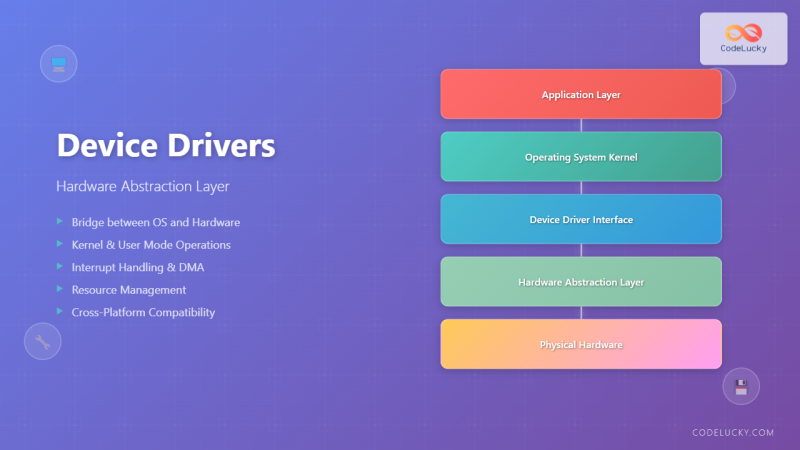Click arrow bullet beside Cross-Platform Compatibility
800x450 pixels.
60,312
